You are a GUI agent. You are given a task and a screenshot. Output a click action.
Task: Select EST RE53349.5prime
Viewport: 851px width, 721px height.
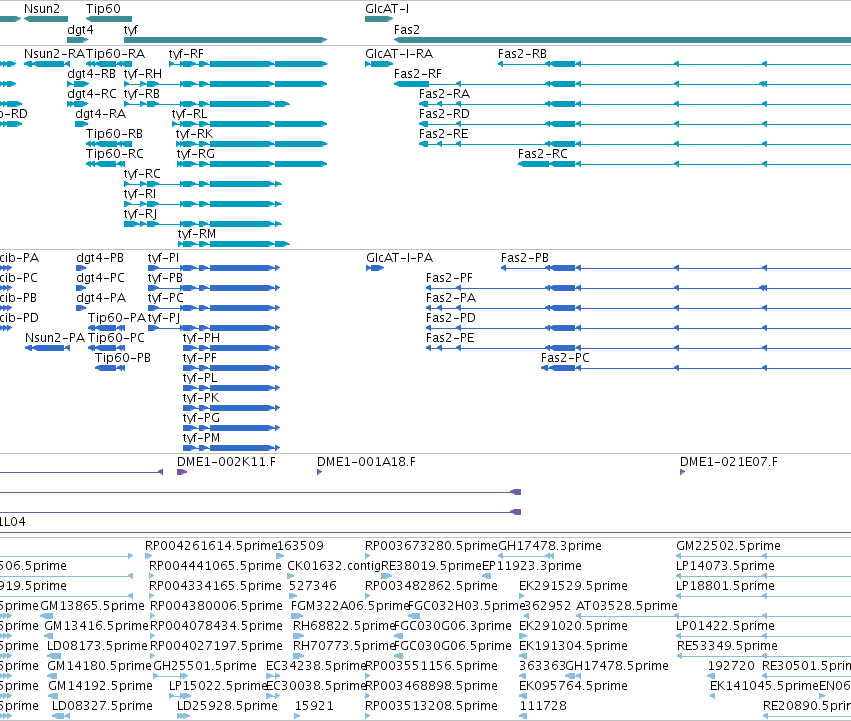(727, 646)
